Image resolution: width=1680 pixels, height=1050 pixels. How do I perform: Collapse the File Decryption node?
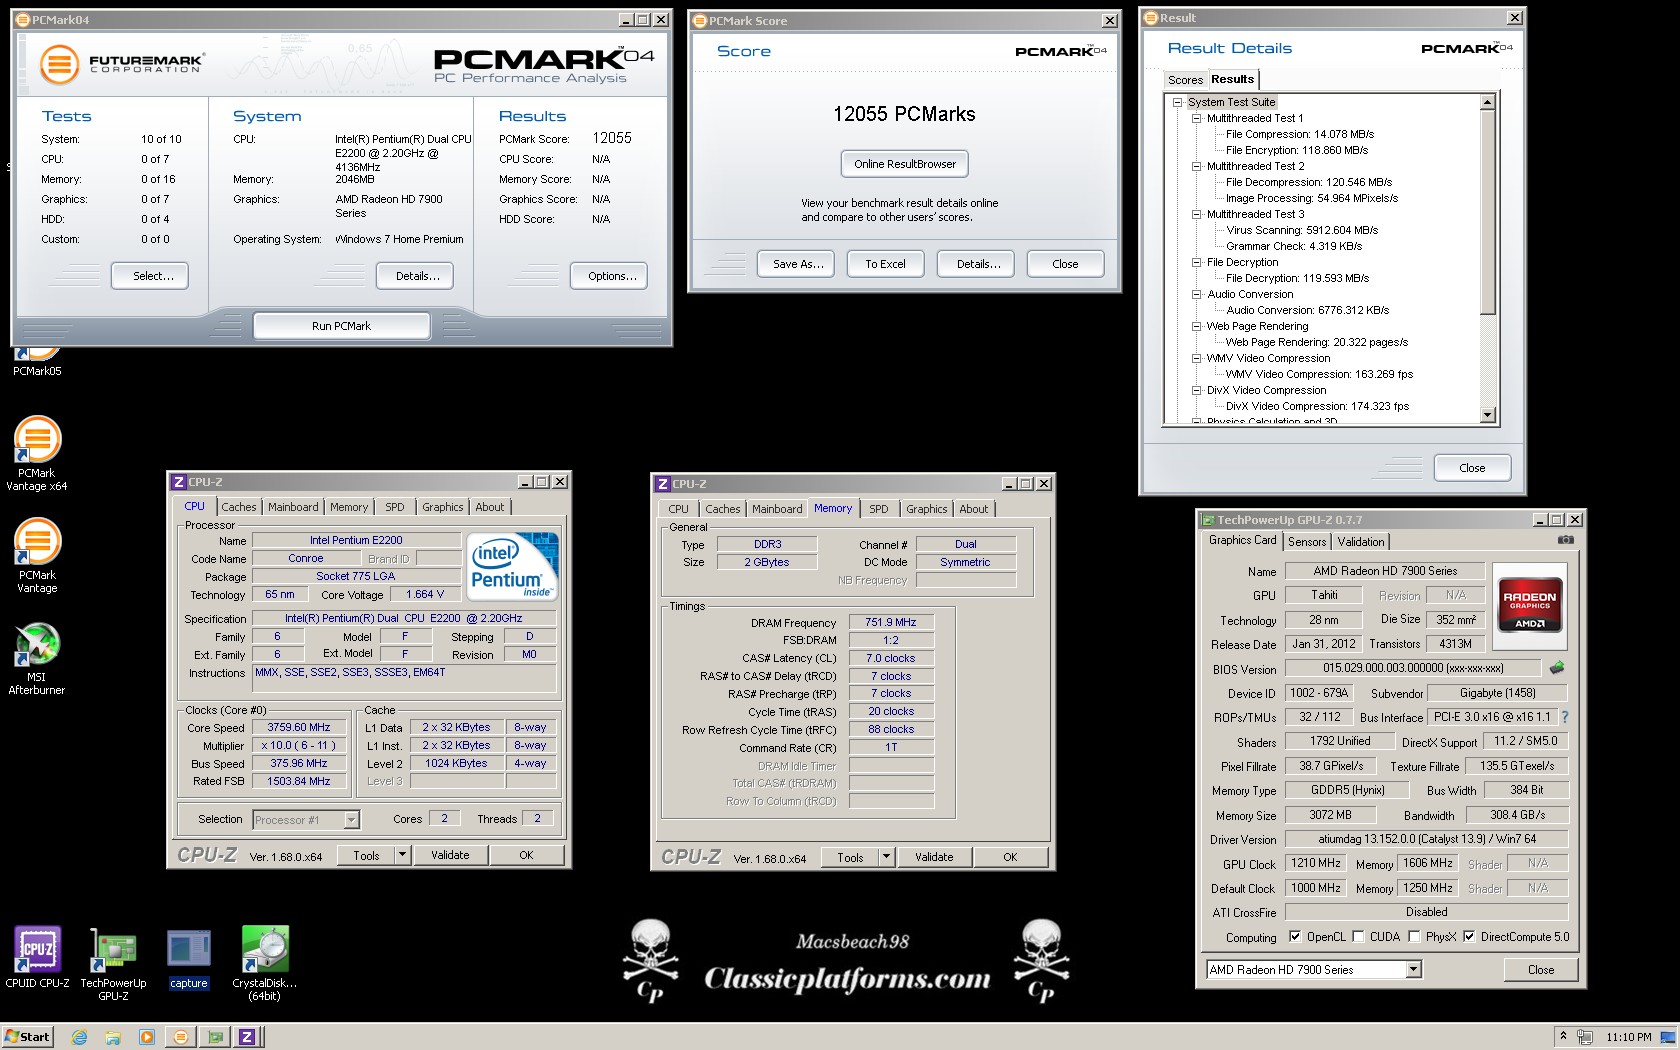point(1196,262)
